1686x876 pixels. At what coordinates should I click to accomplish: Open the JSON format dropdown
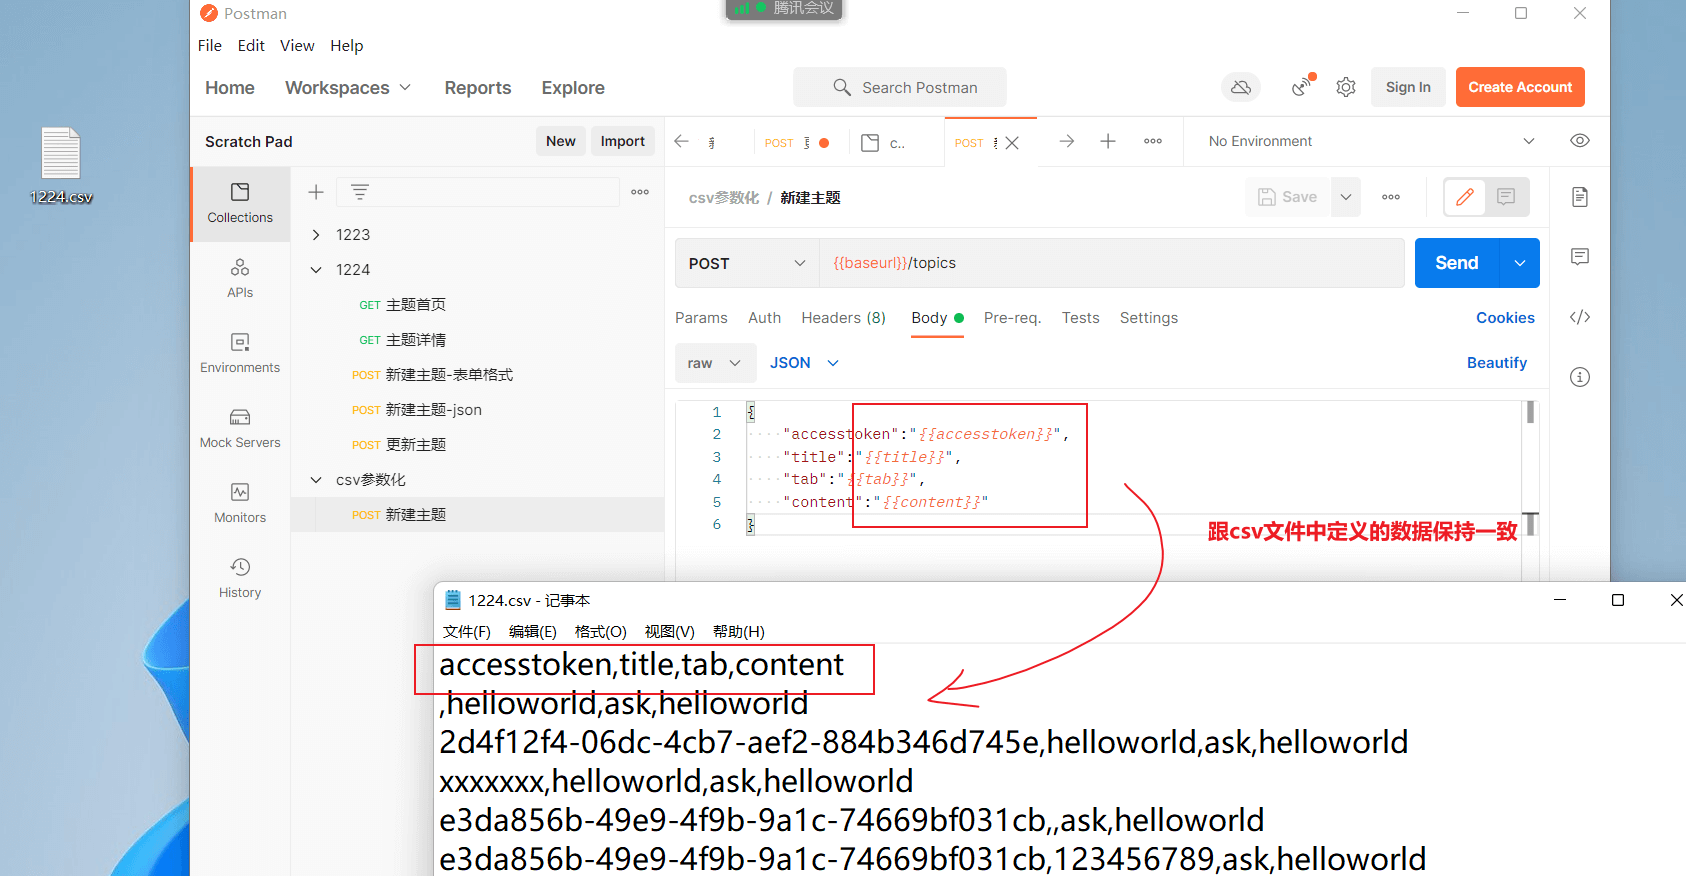804,363
